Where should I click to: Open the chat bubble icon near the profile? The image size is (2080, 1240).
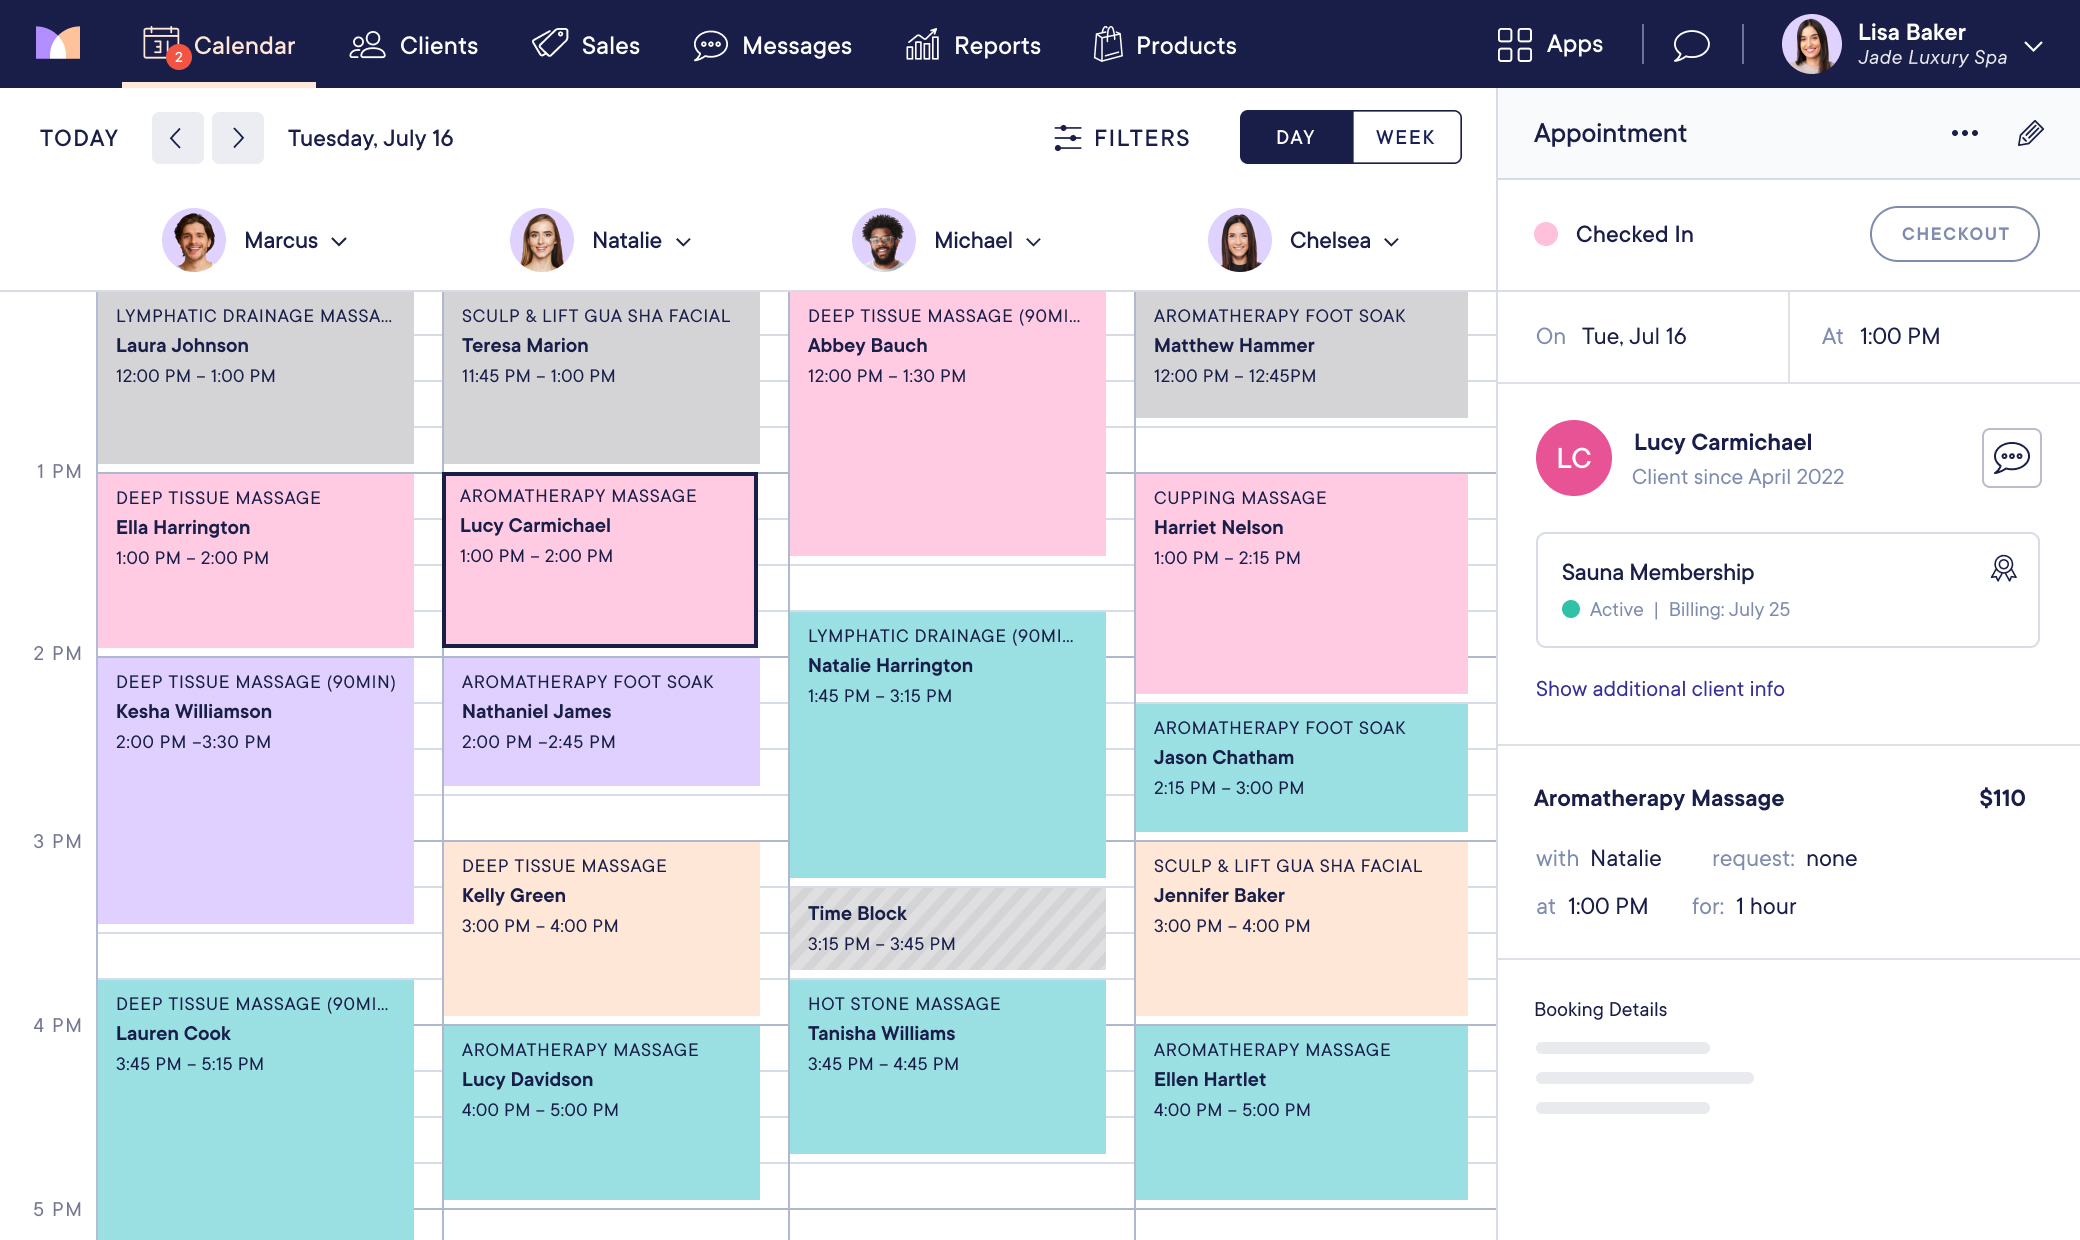1691,44
